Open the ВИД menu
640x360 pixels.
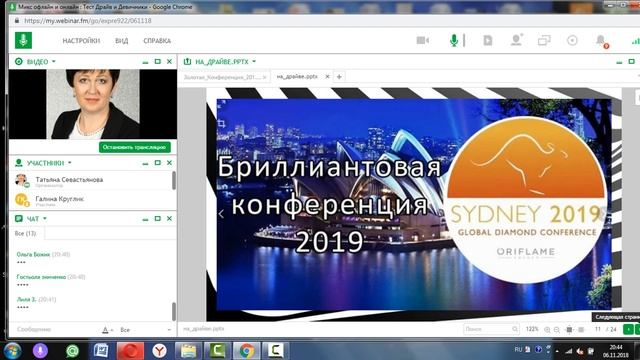(122, 41)
